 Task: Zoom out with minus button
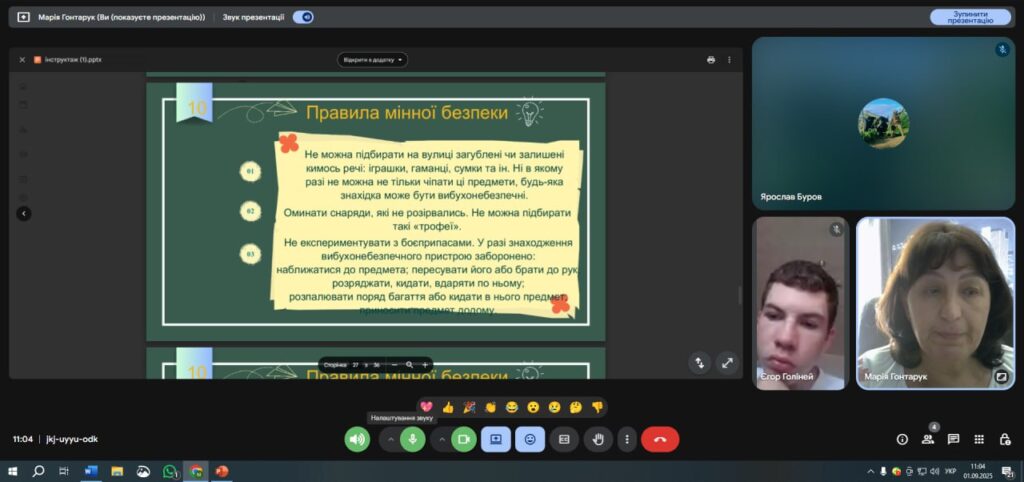(394, 365)
